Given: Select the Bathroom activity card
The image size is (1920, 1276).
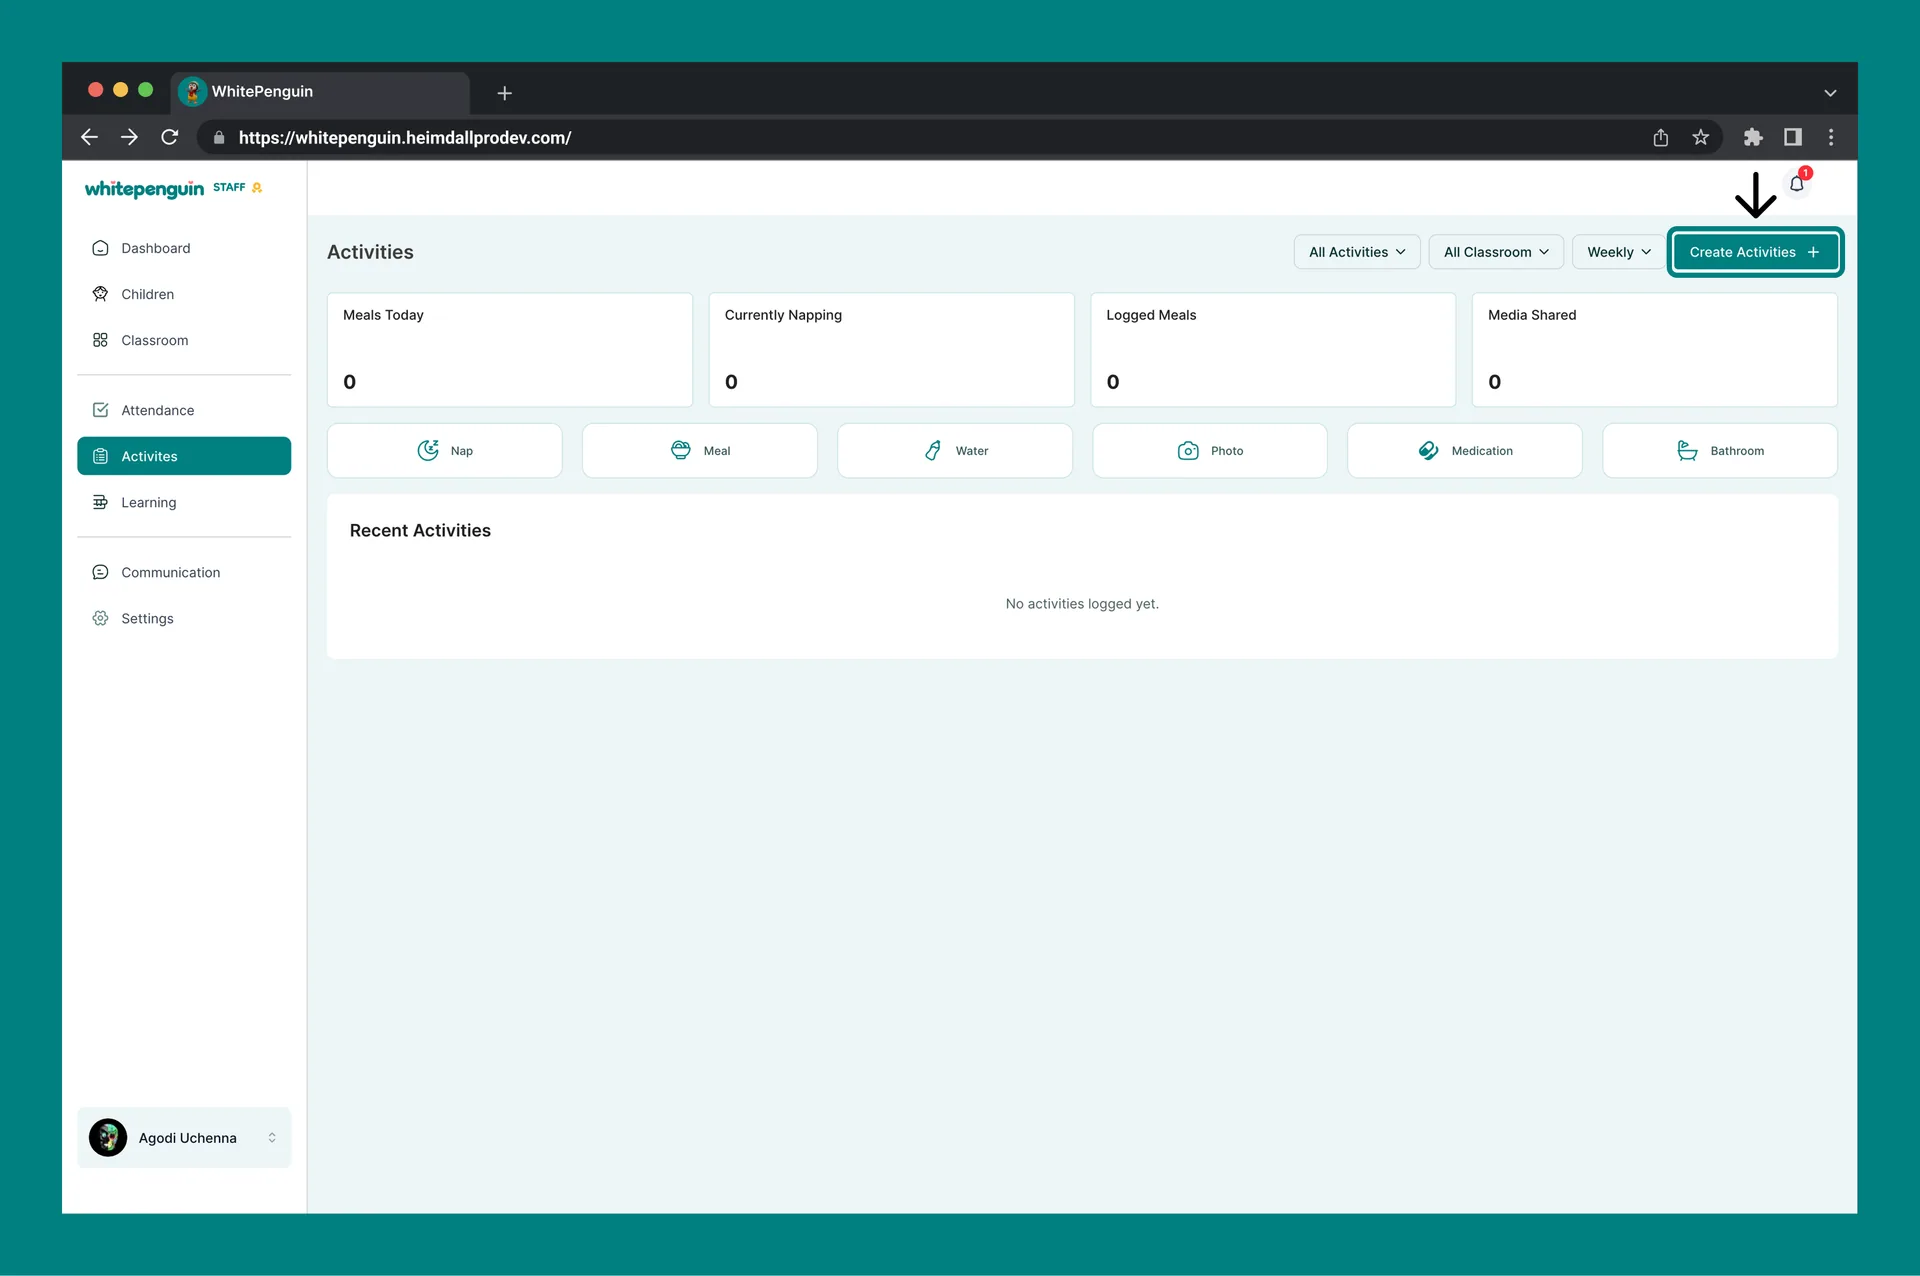Looking at the screenshot, I should (1720, 451).
